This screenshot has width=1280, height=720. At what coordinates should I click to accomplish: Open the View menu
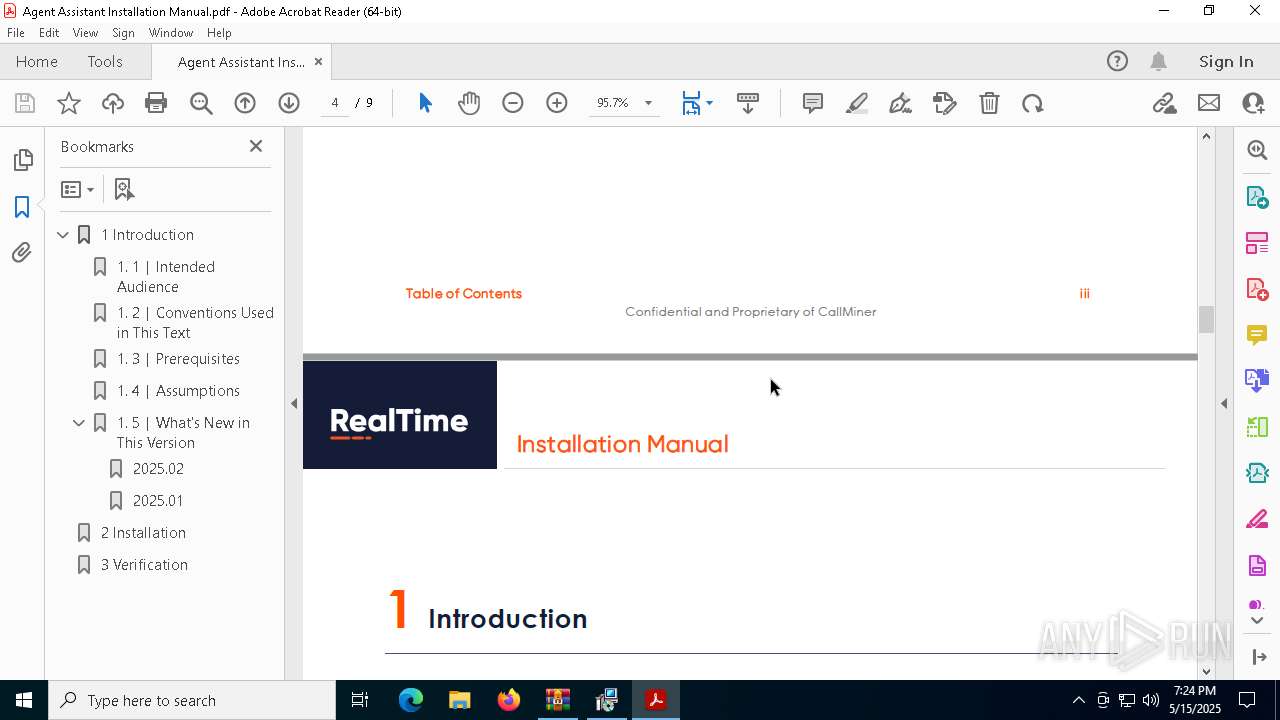point(85,33)
